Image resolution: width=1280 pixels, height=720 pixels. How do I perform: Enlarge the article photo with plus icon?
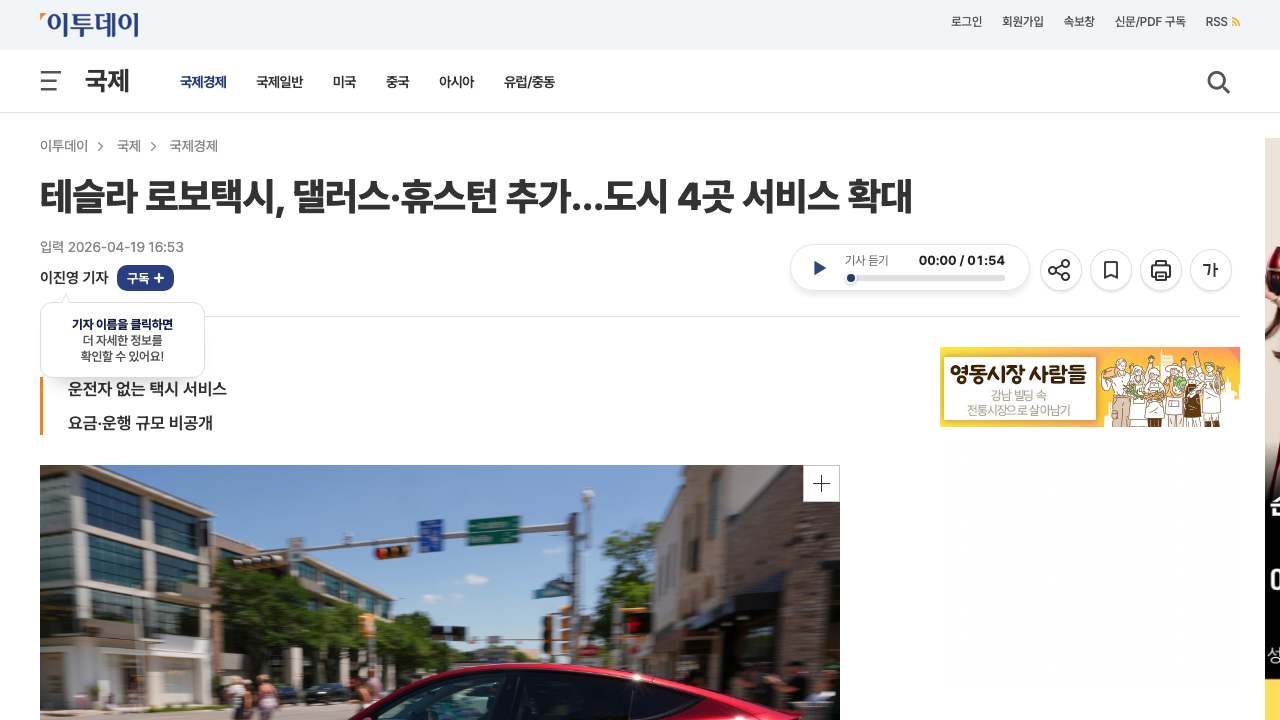point(821,484)
